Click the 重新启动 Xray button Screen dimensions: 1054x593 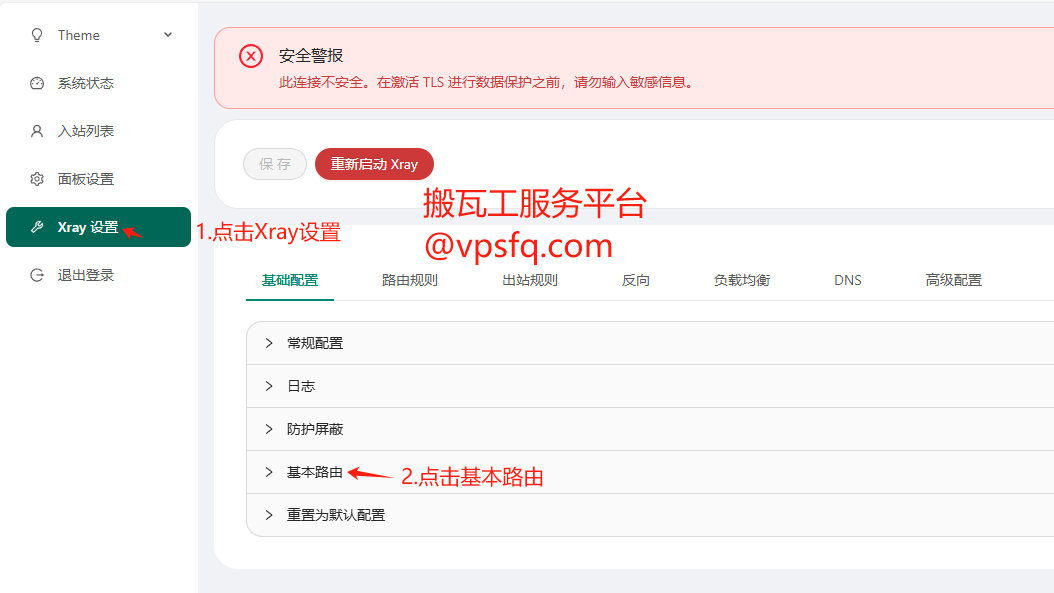click(374, 164)
